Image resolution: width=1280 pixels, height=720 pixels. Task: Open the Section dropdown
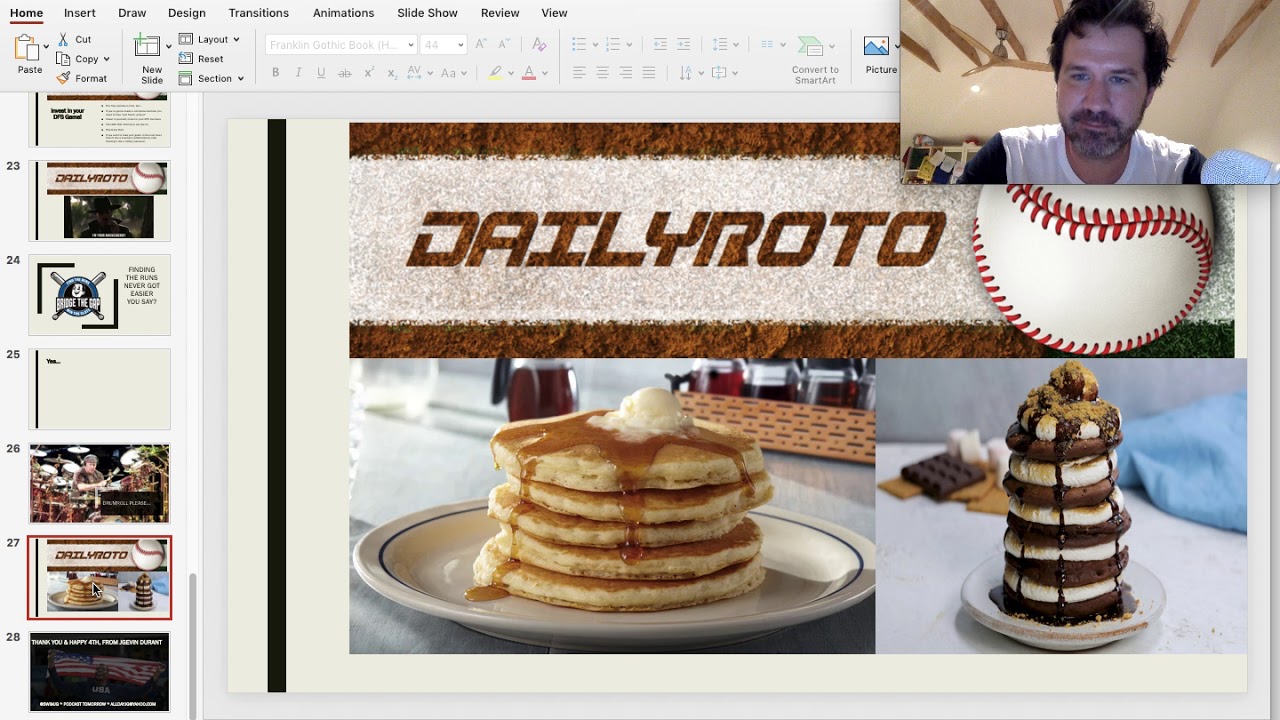[x=211, y=78]
